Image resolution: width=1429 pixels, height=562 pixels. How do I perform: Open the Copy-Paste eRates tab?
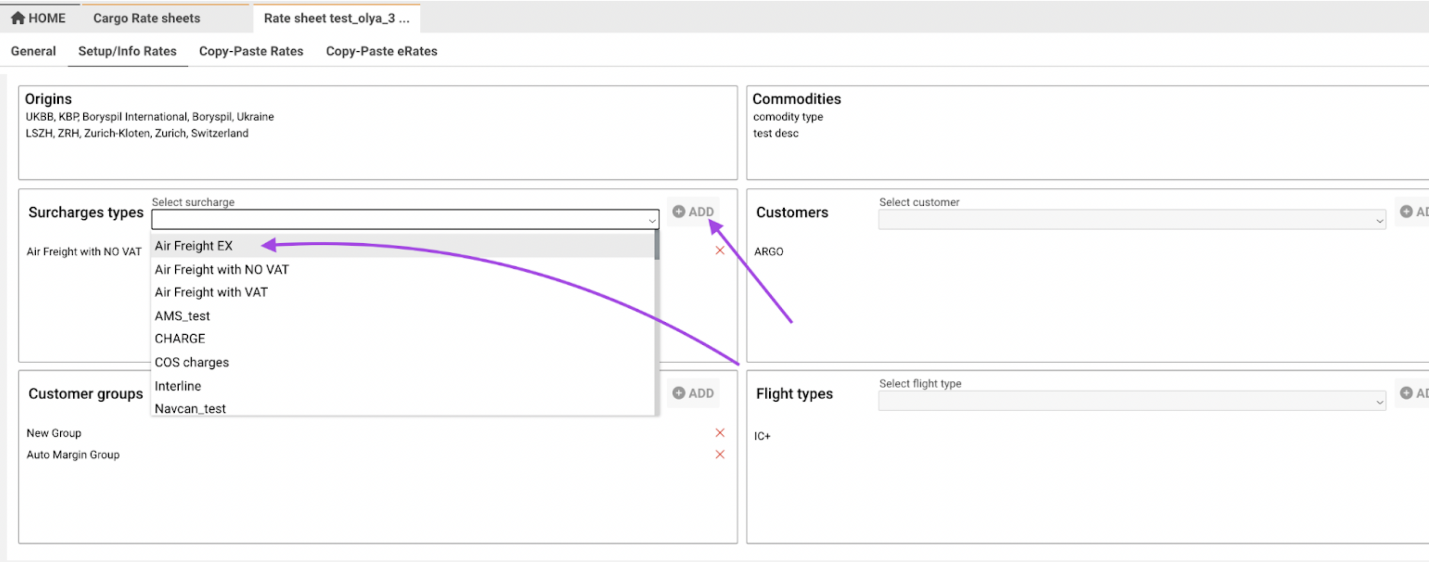(381, 51)
